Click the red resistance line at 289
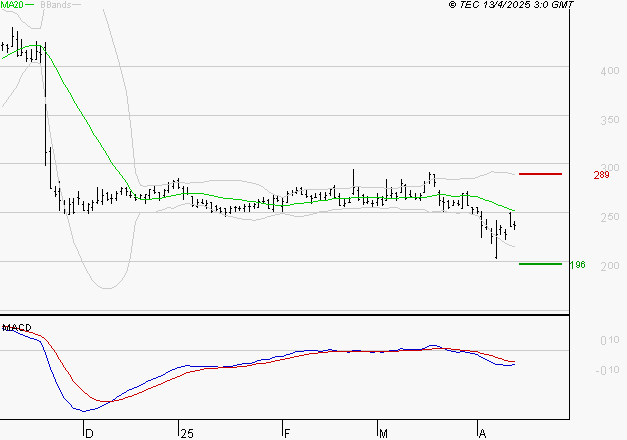The image size is (627, 440). [540, 174]
